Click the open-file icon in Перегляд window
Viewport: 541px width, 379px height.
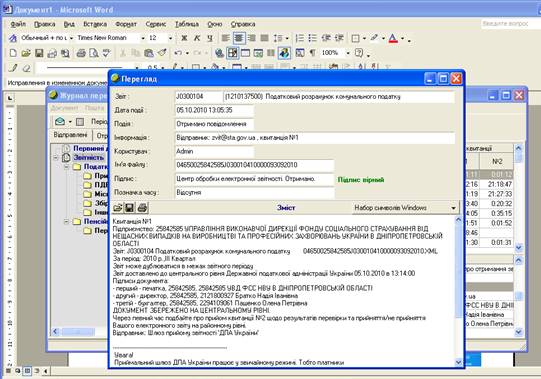coord(118,208)
